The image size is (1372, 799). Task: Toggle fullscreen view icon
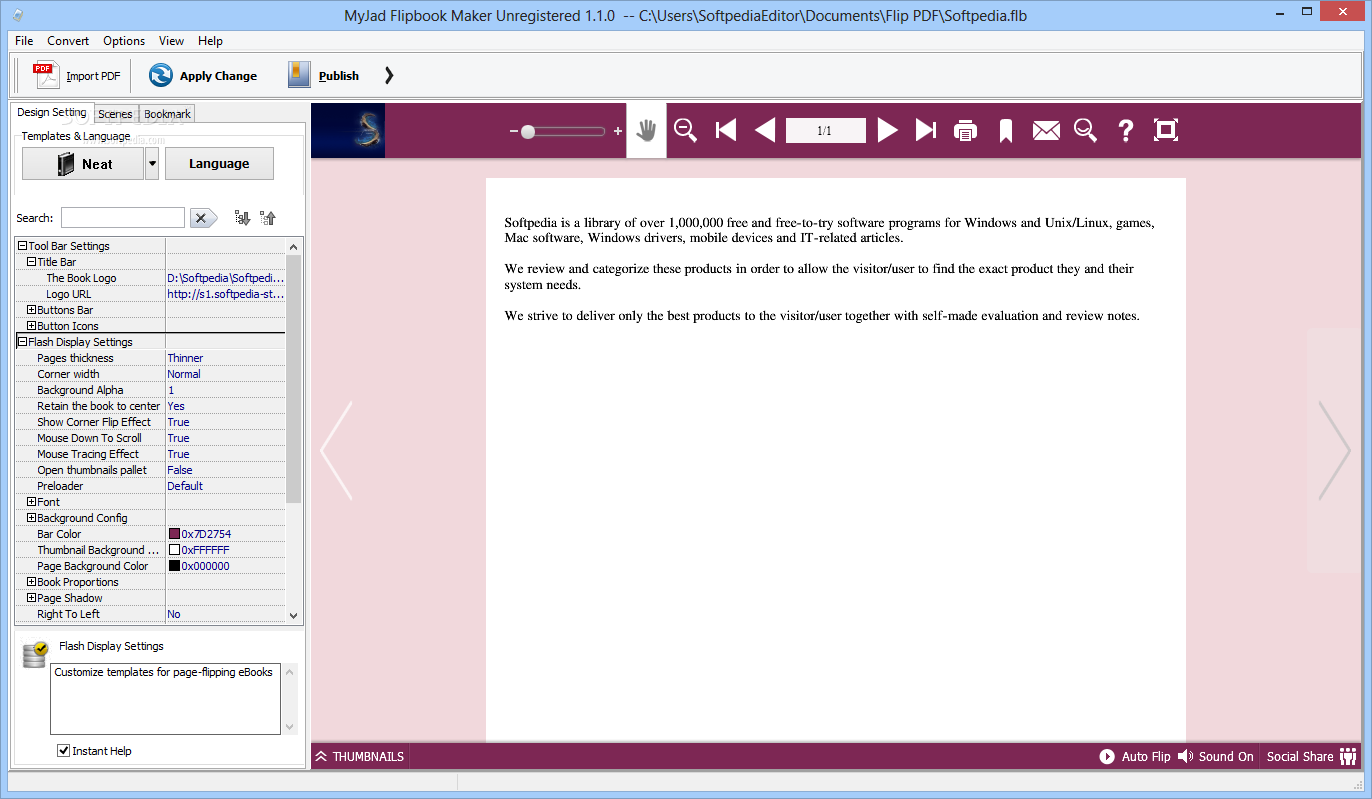pyautogui.click(x=1166, y=130)
